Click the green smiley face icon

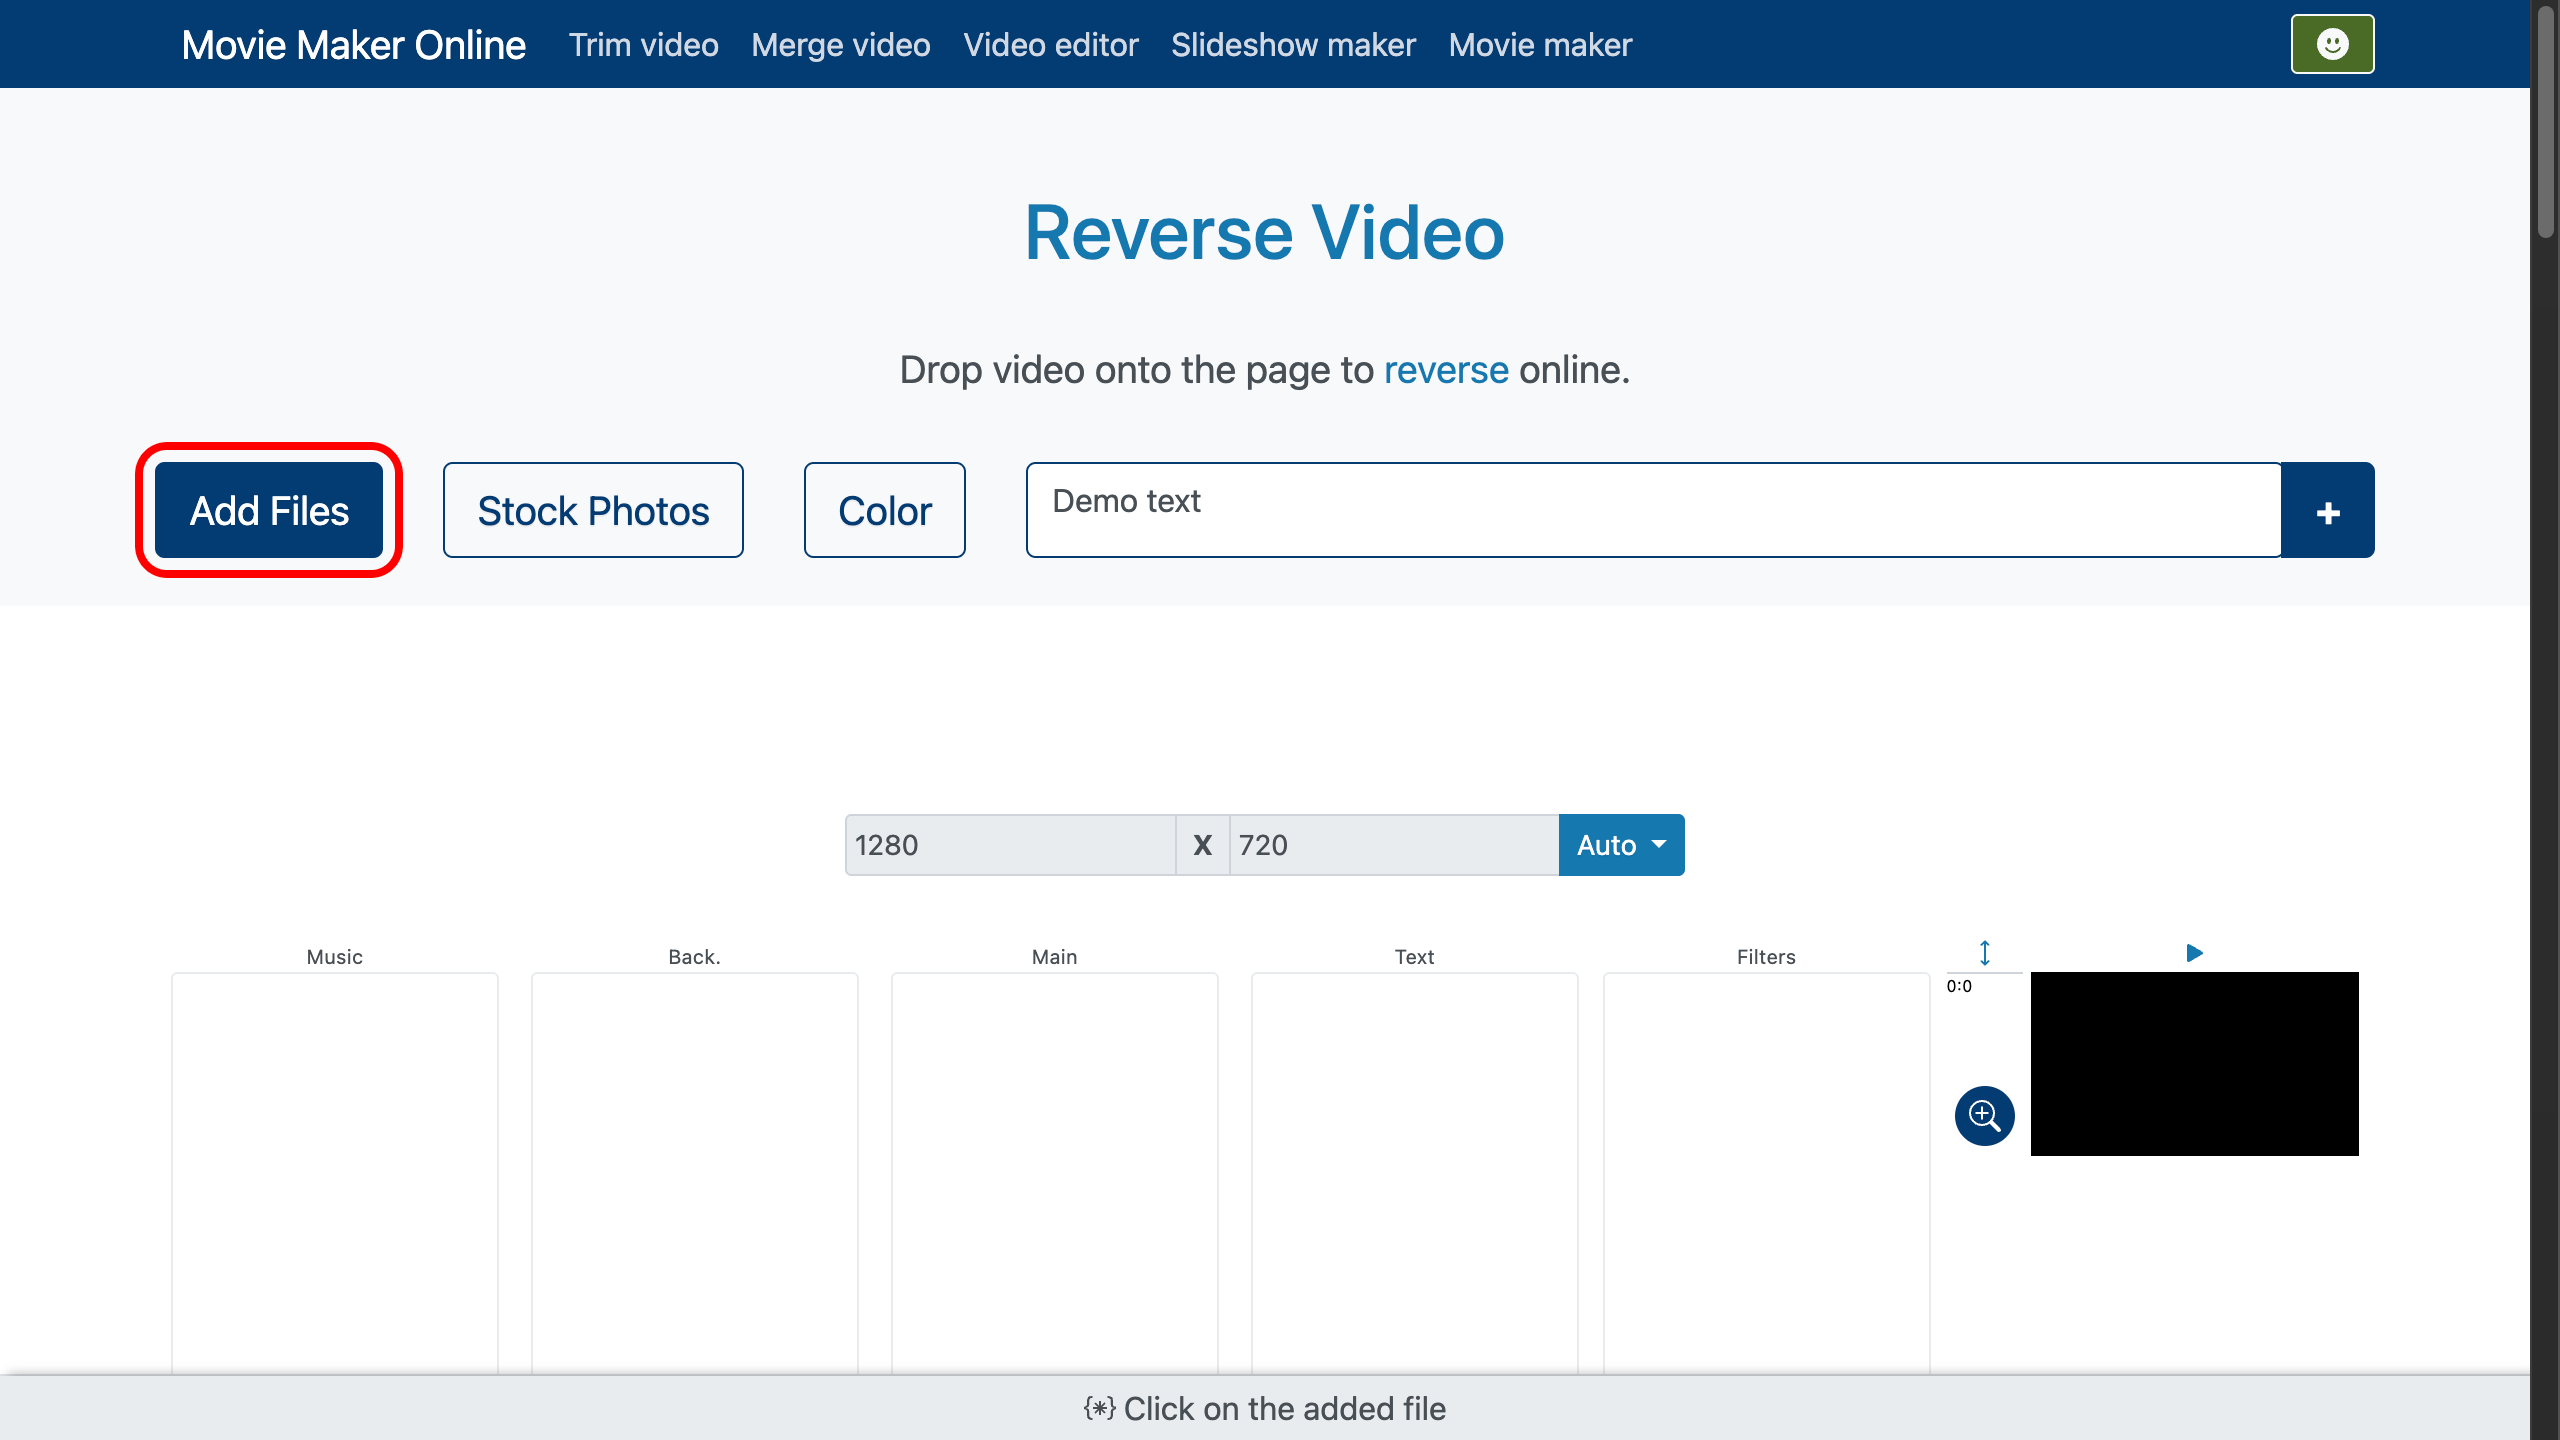[2332, 44]
